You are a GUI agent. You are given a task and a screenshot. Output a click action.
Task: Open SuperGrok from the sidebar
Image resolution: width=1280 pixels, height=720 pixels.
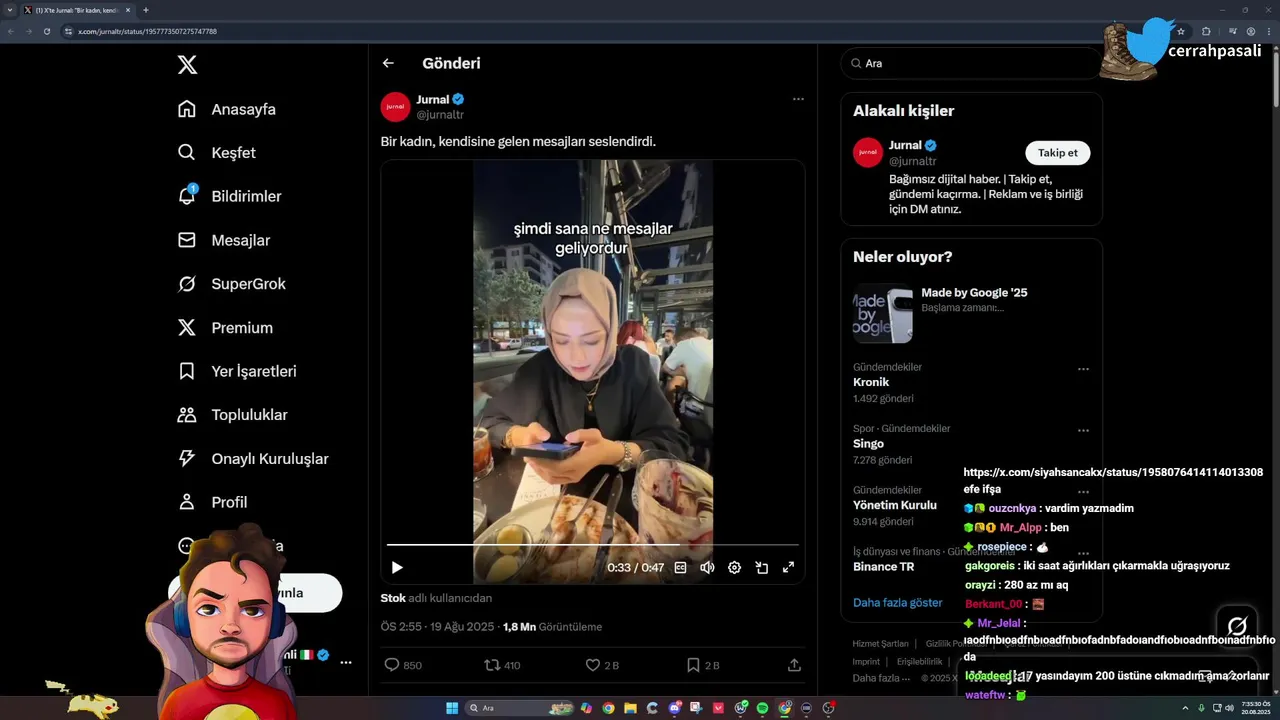click(231, 284)
